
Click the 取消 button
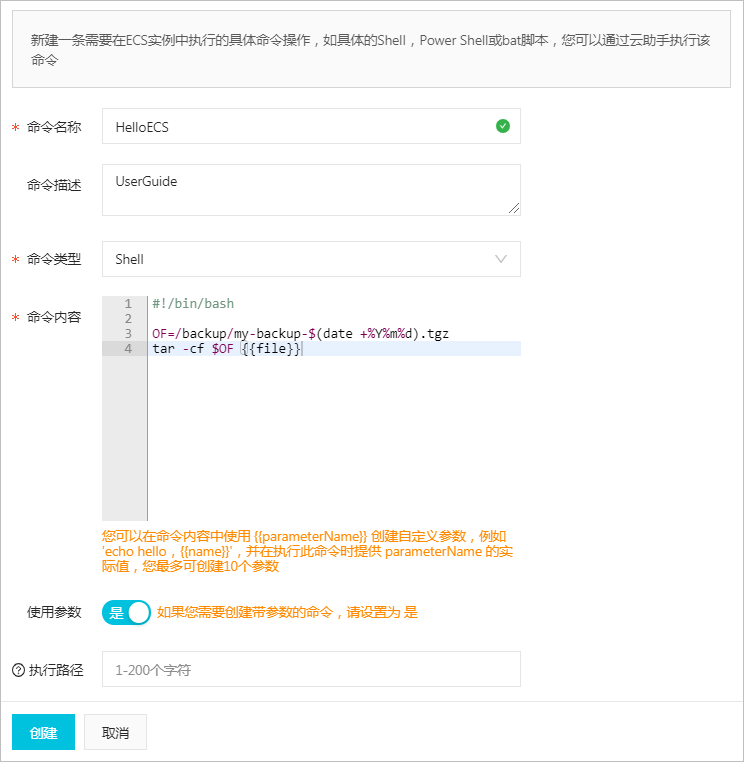pos(115,732)
